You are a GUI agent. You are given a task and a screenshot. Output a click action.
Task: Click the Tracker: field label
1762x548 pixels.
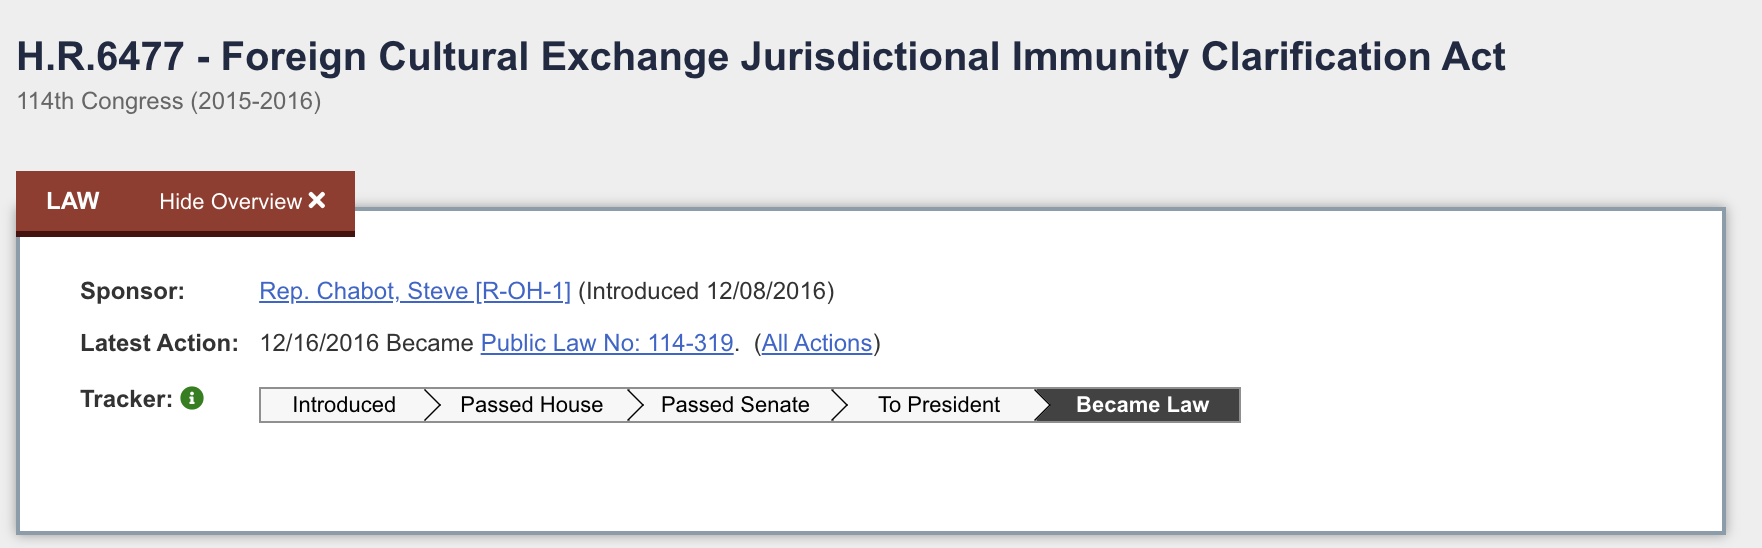click(126, 399)
